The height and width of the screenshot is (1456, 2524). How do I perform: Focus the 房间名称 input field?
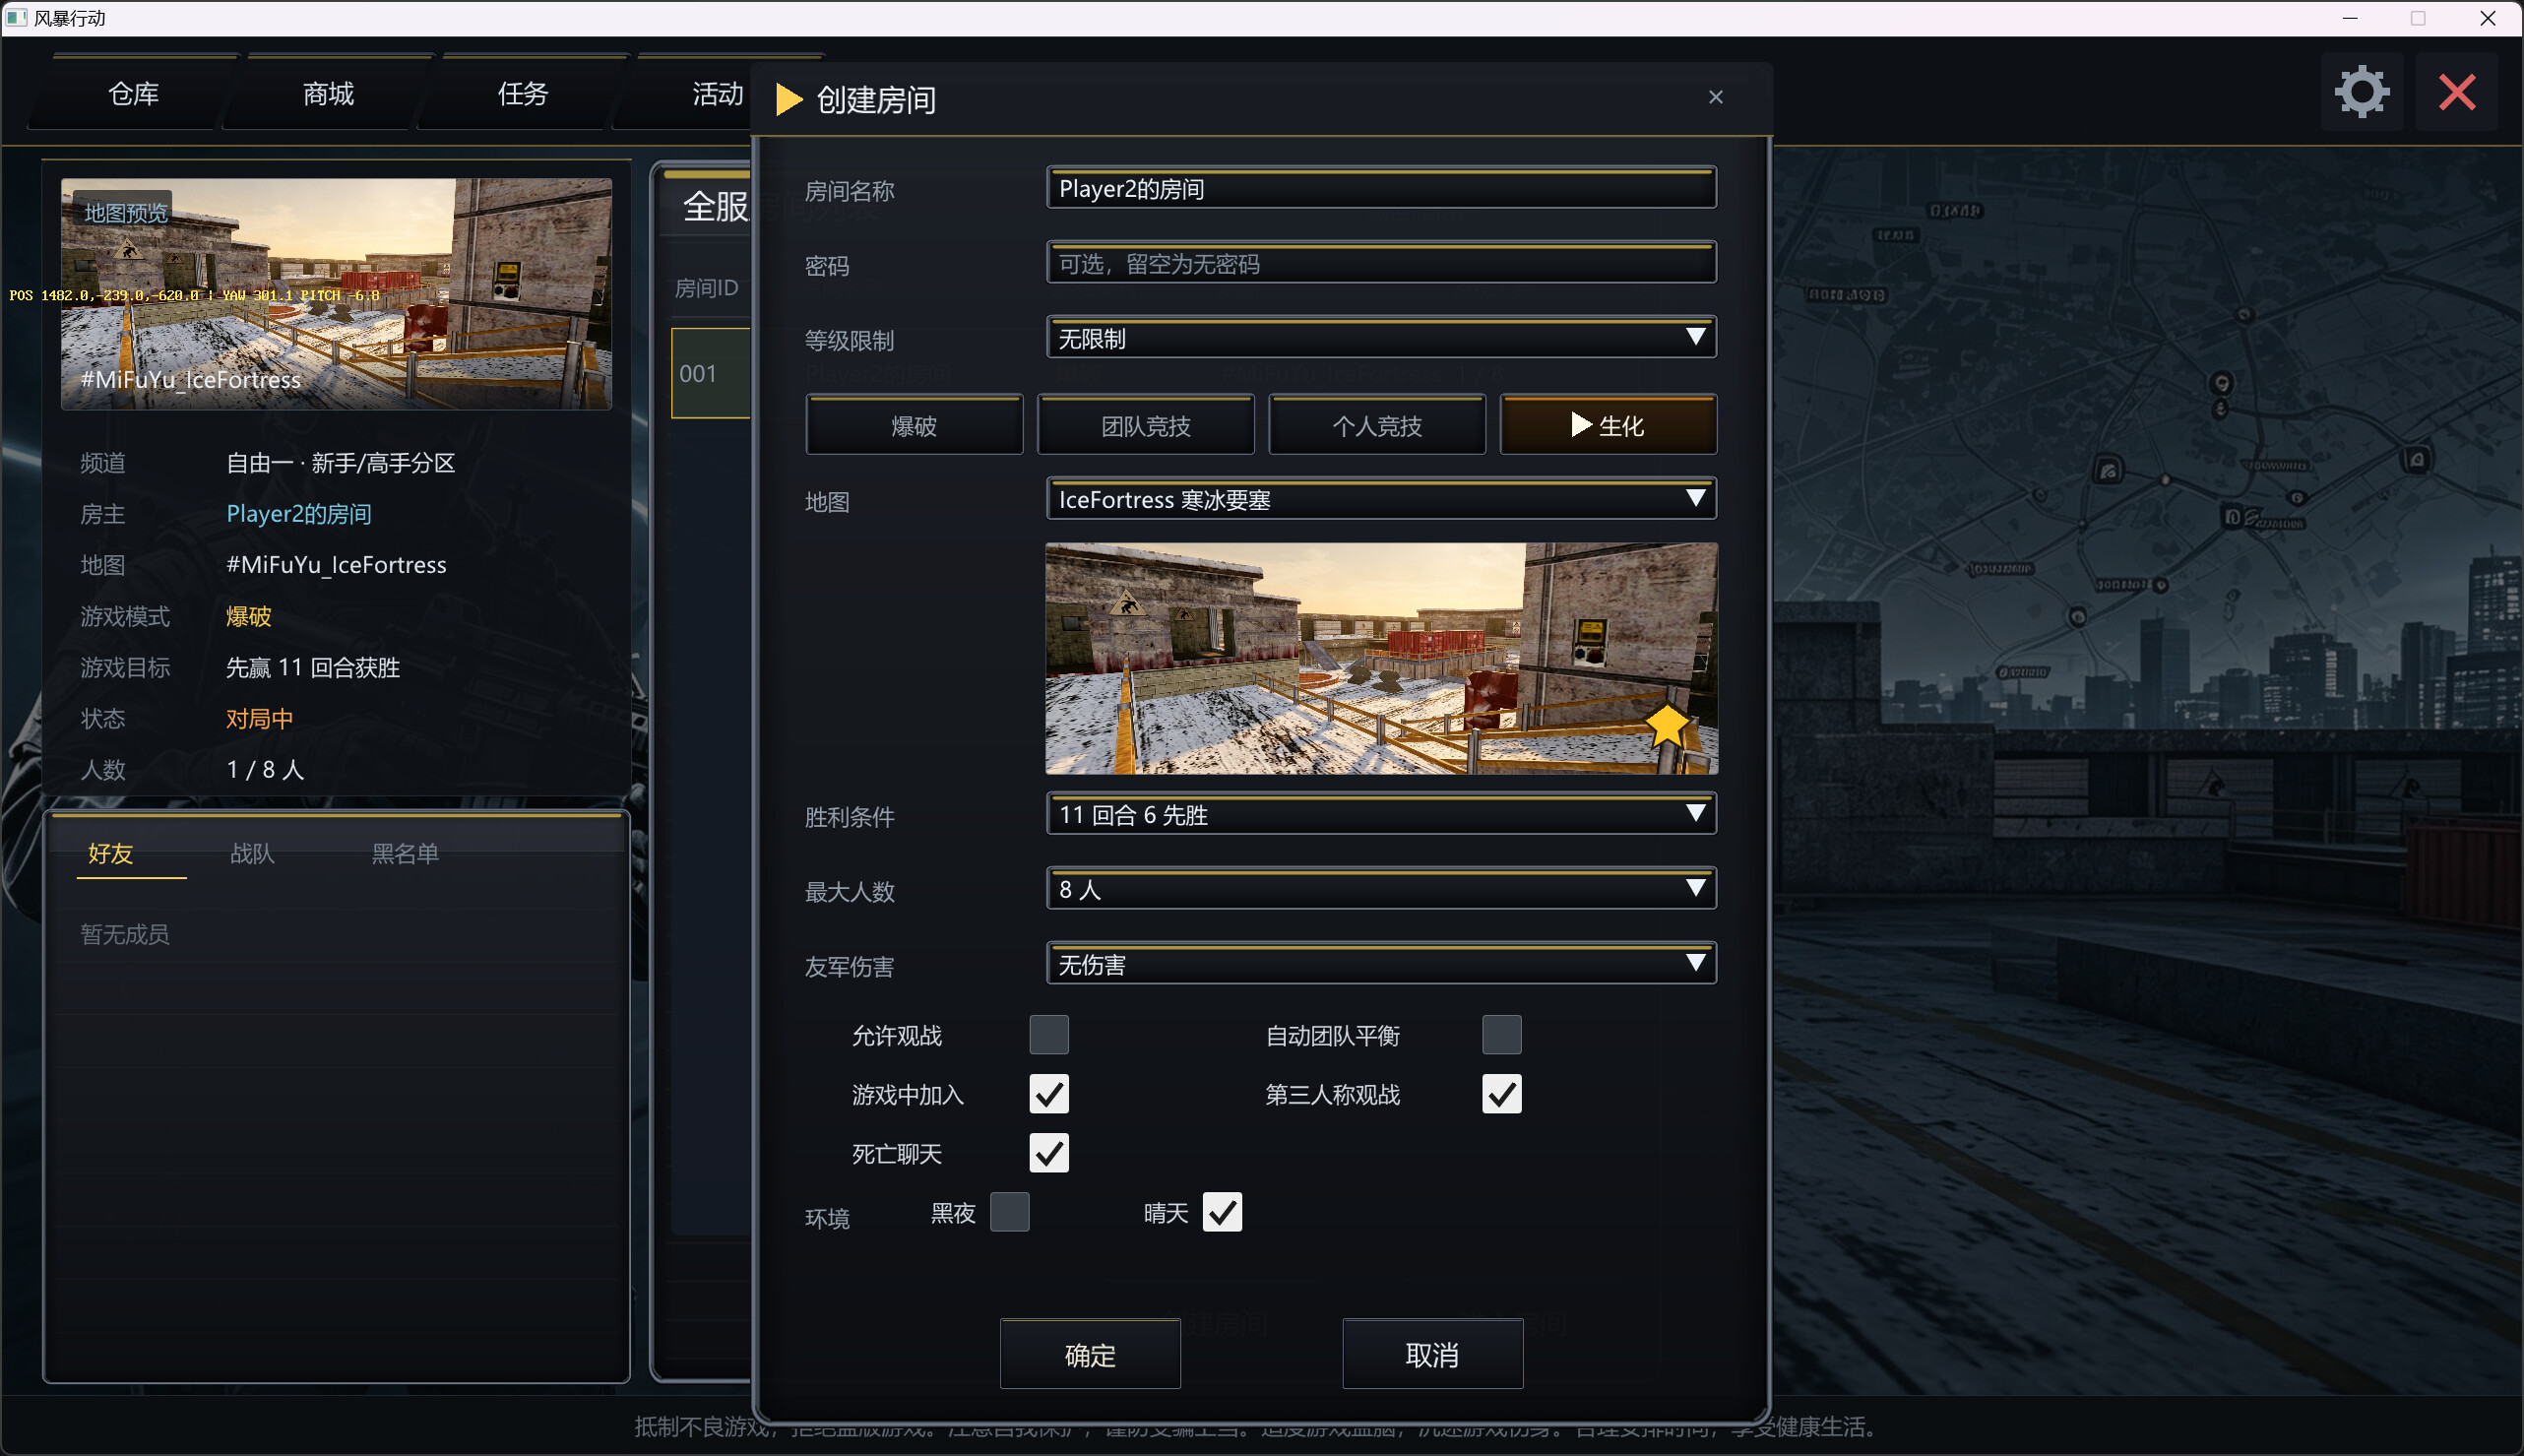pyautogui.click(x=1381, y=187)
